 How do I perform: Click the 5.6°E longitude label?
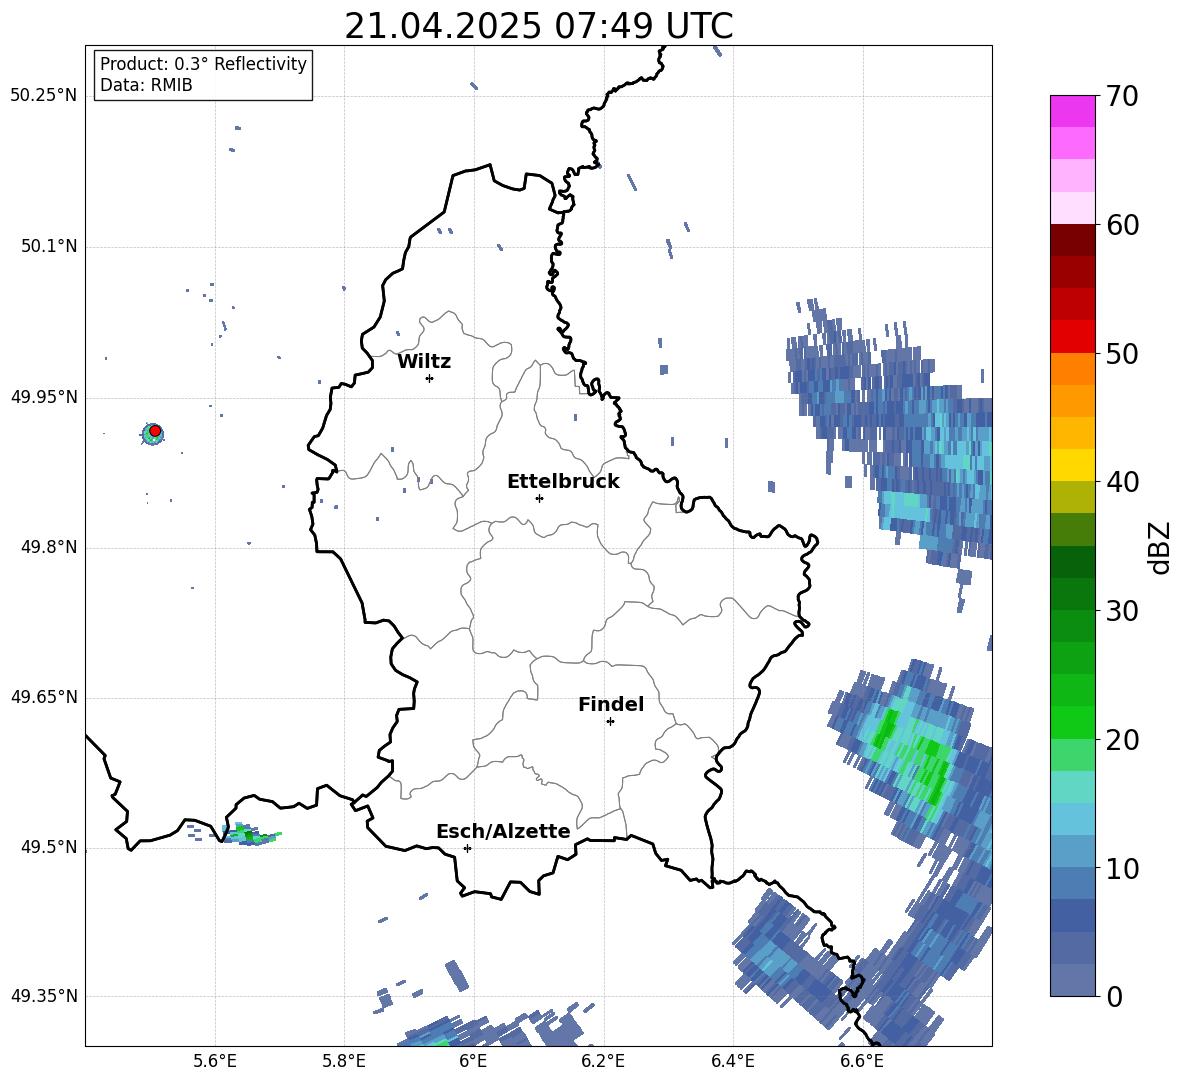(x=215, y=1062)
